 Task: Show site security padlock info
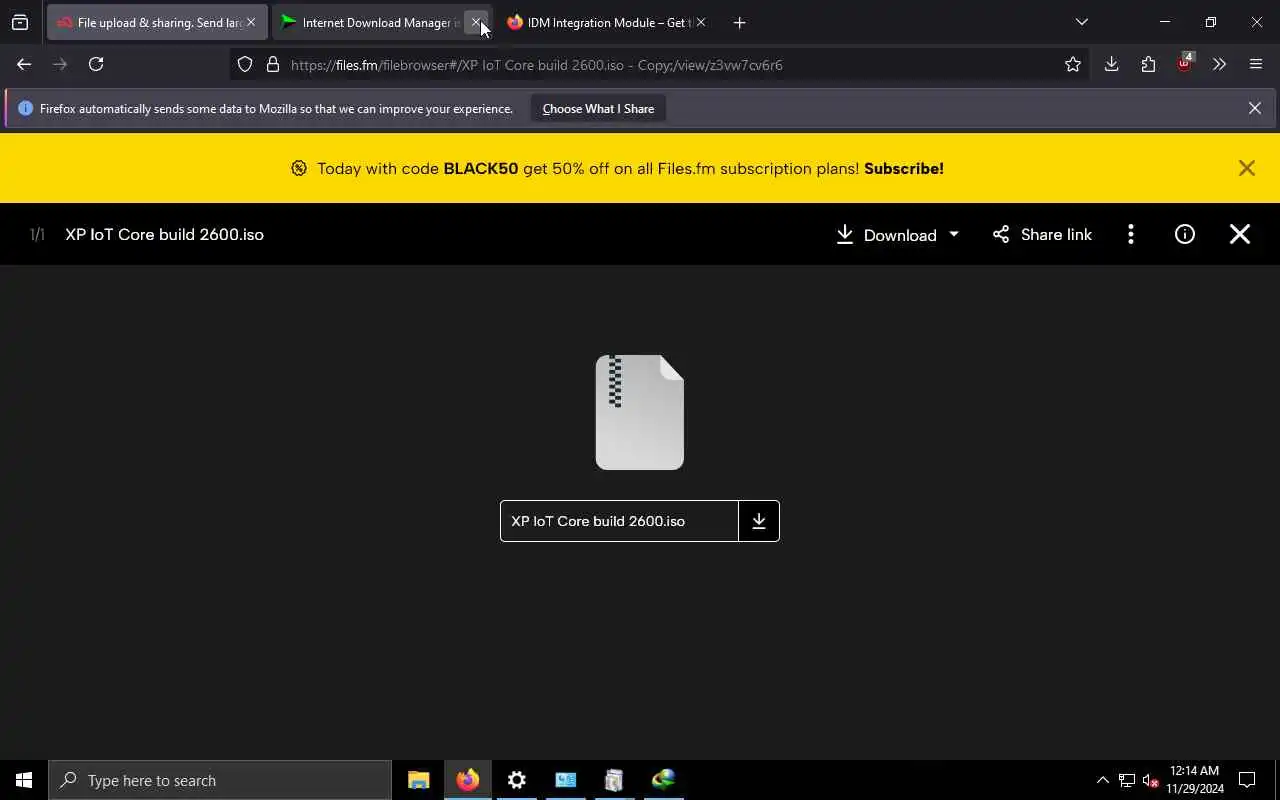coord(272,65)
